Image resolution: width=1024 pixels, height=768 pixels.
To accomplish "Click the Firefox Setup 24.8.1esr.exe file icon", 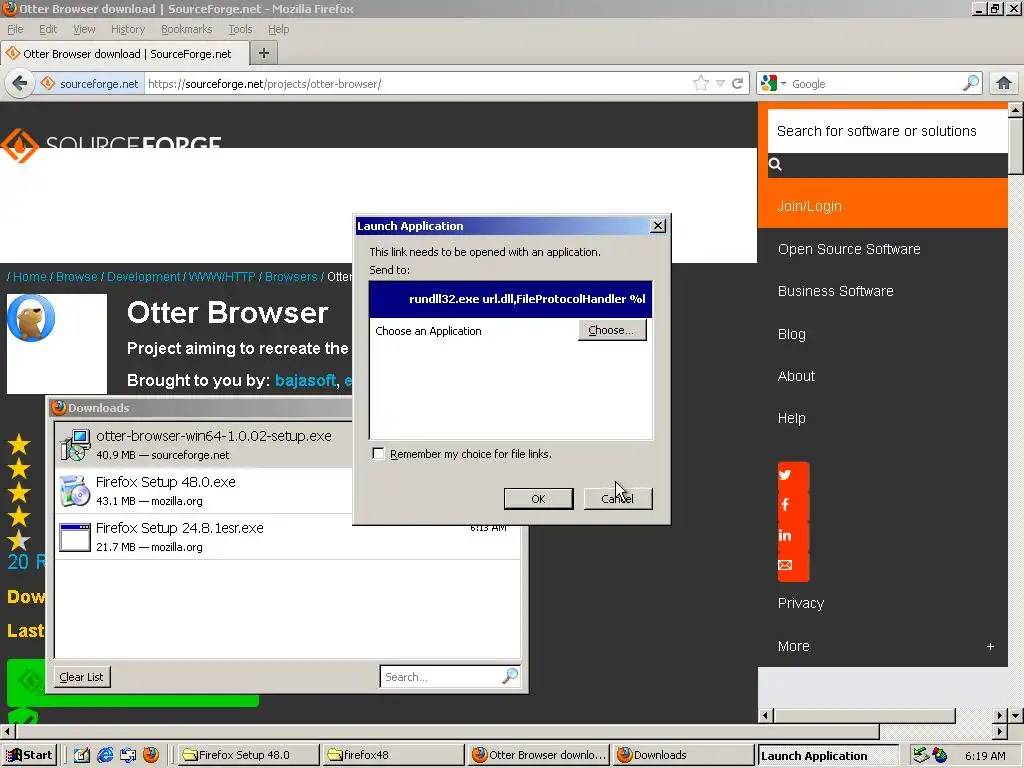I will coord(75,537).
